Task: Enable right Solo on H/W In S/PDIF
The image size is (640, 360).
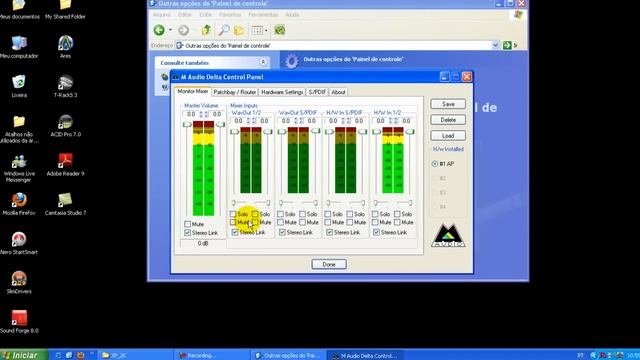Action: coord(350,214)
